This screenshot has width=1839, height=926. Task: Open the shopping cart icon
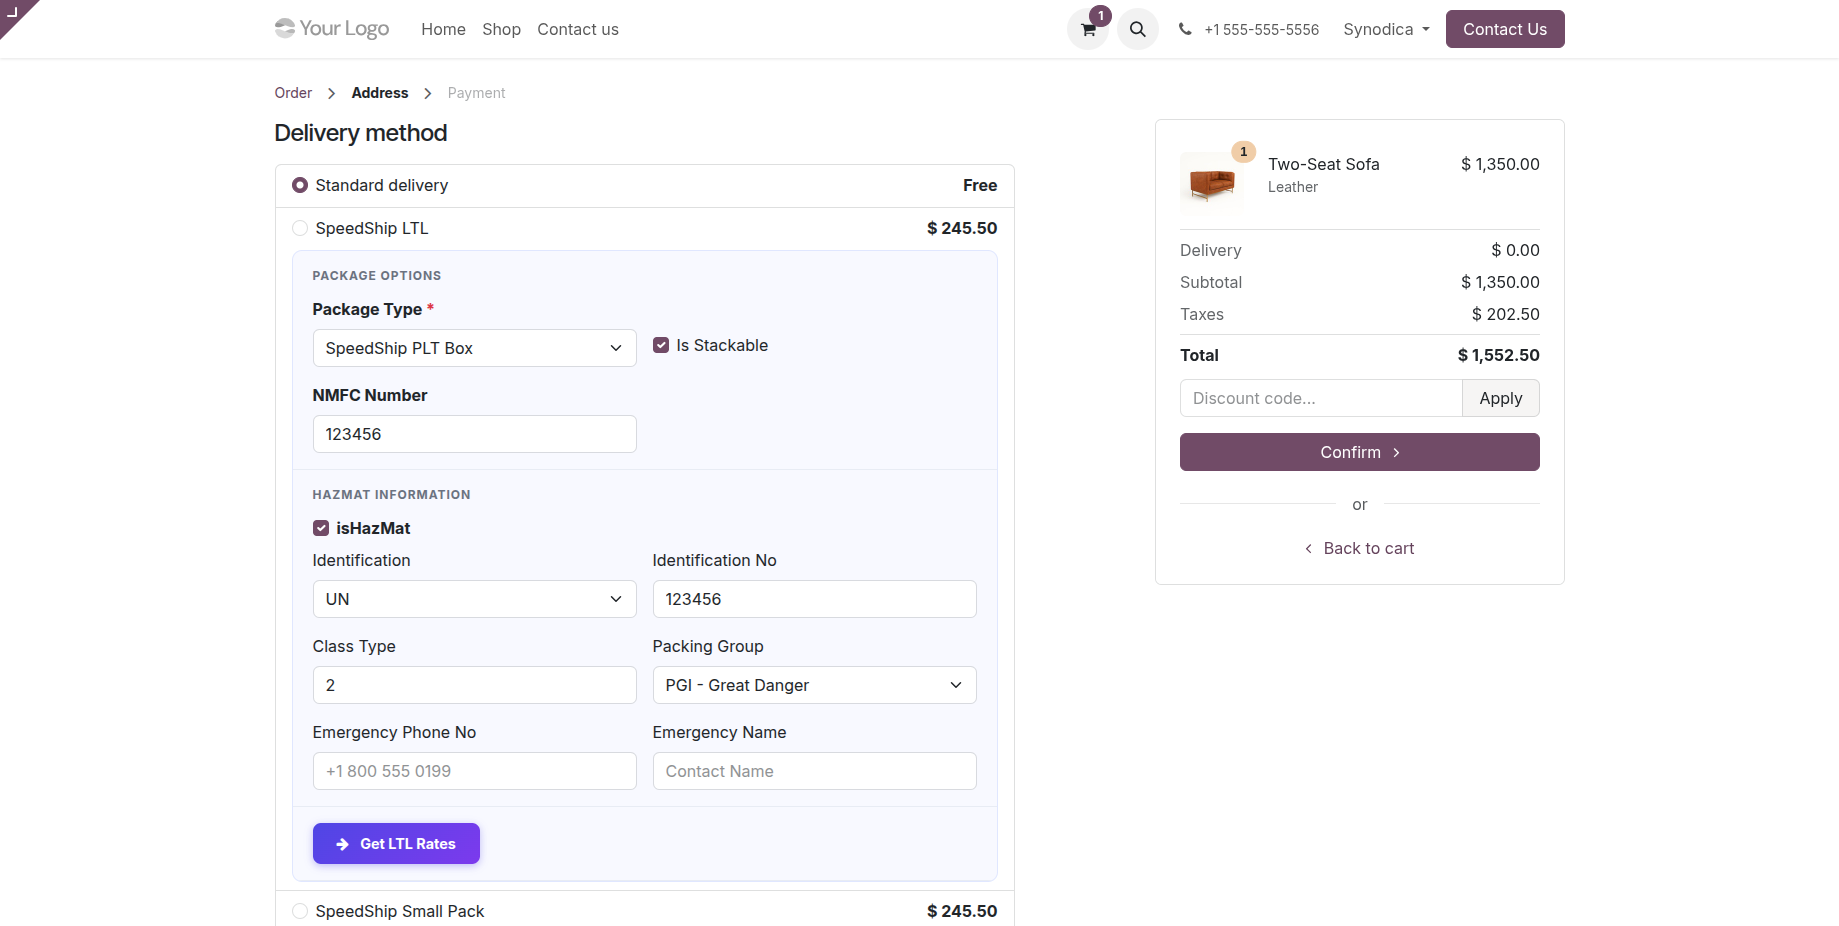pos(1088,29)
